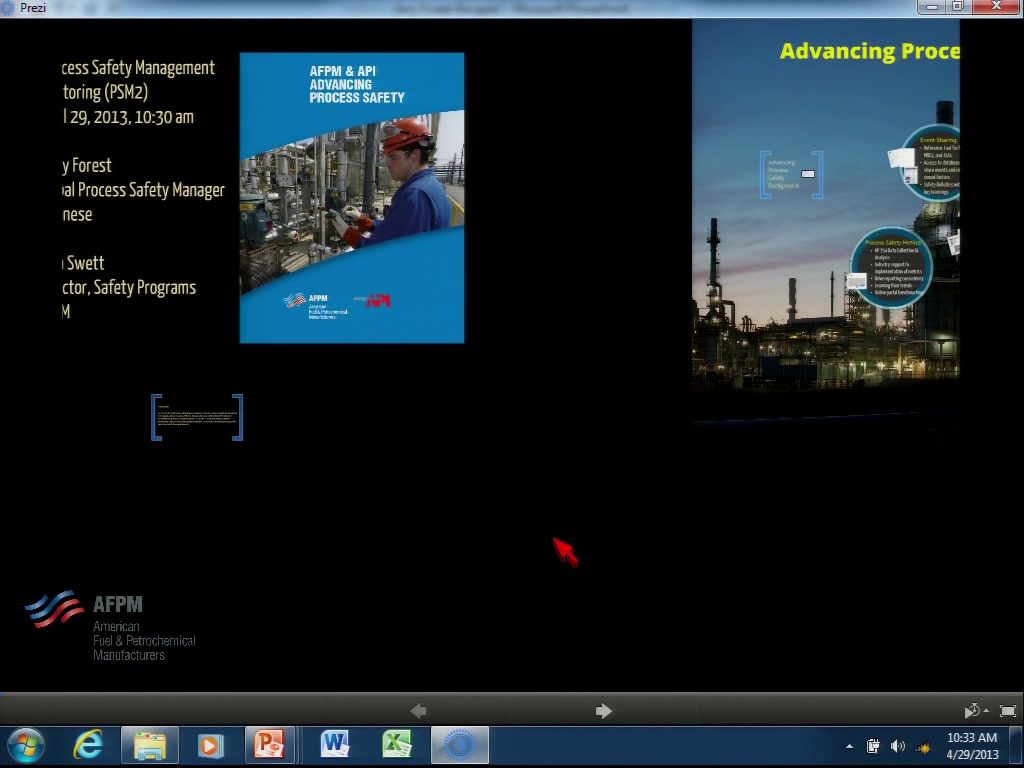Toggle Prezi fullscreen mode
This screenshot has height=768, width=1024.
point(1008,711)
